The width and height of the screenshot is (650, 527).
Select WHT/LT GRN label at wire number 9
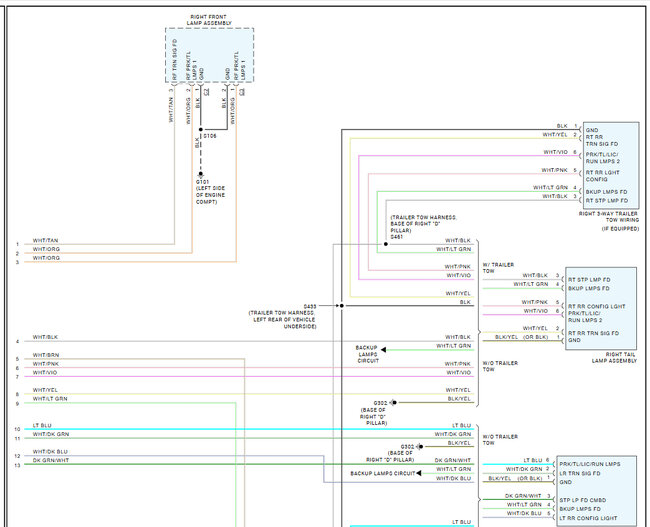tap(50, 399)
